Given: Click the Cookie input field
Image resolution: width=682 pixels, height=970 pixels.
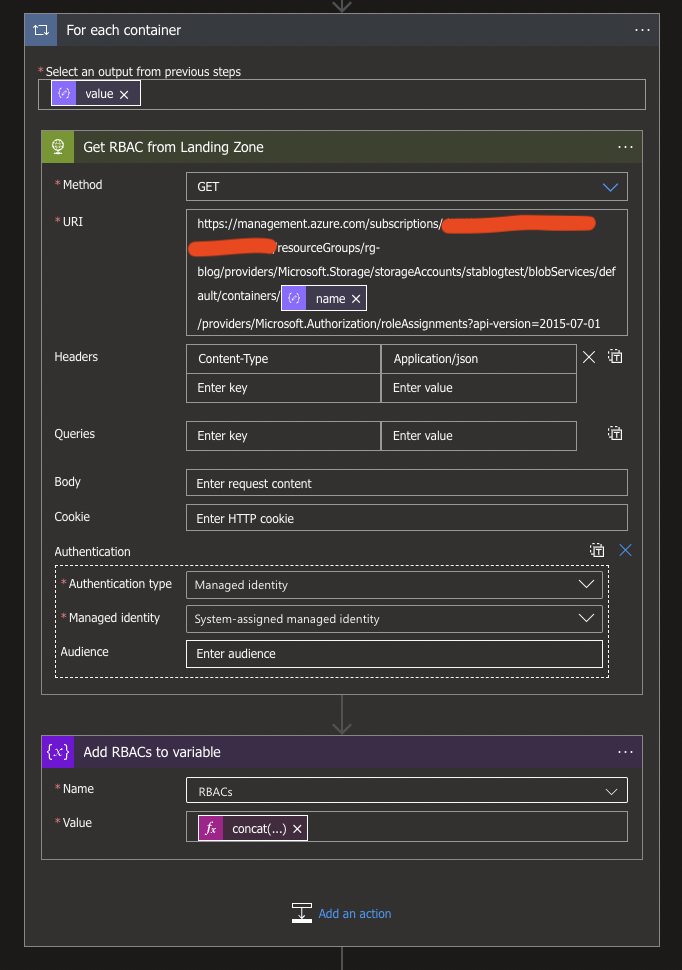Looking at the screenshot, I should point(406,518).
